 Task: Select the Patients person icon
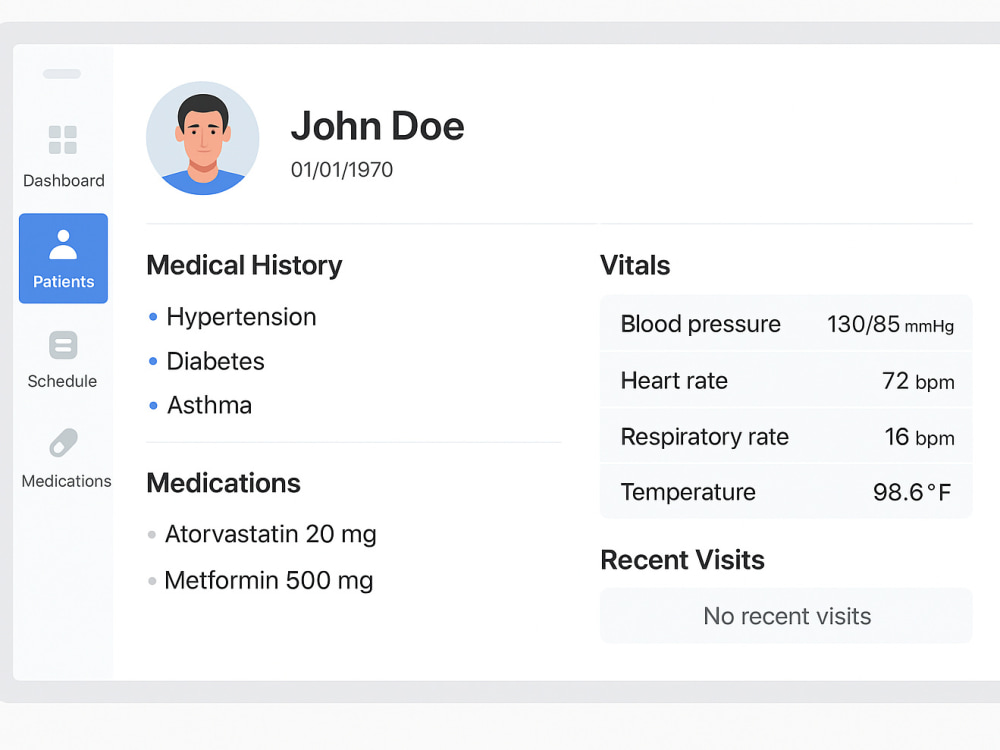pyautogui.click(x=63, y=244)
